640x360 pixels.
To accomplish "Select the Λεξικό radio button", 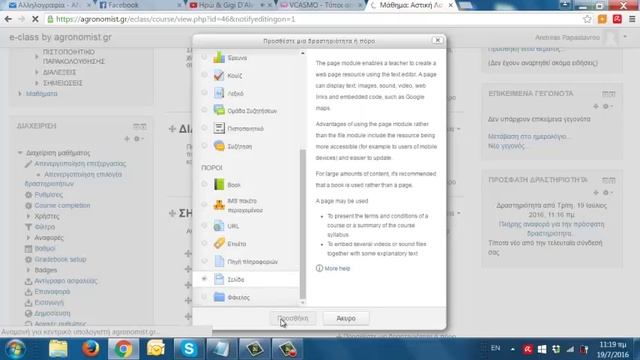I will pyautogui.click(x=204, y=92).
